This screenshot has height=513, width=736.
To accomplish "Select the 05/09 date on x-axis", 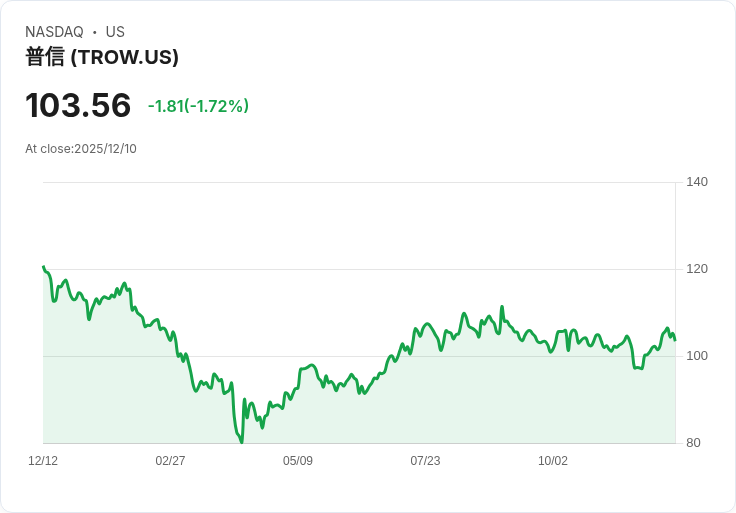I will coord(298,461).
